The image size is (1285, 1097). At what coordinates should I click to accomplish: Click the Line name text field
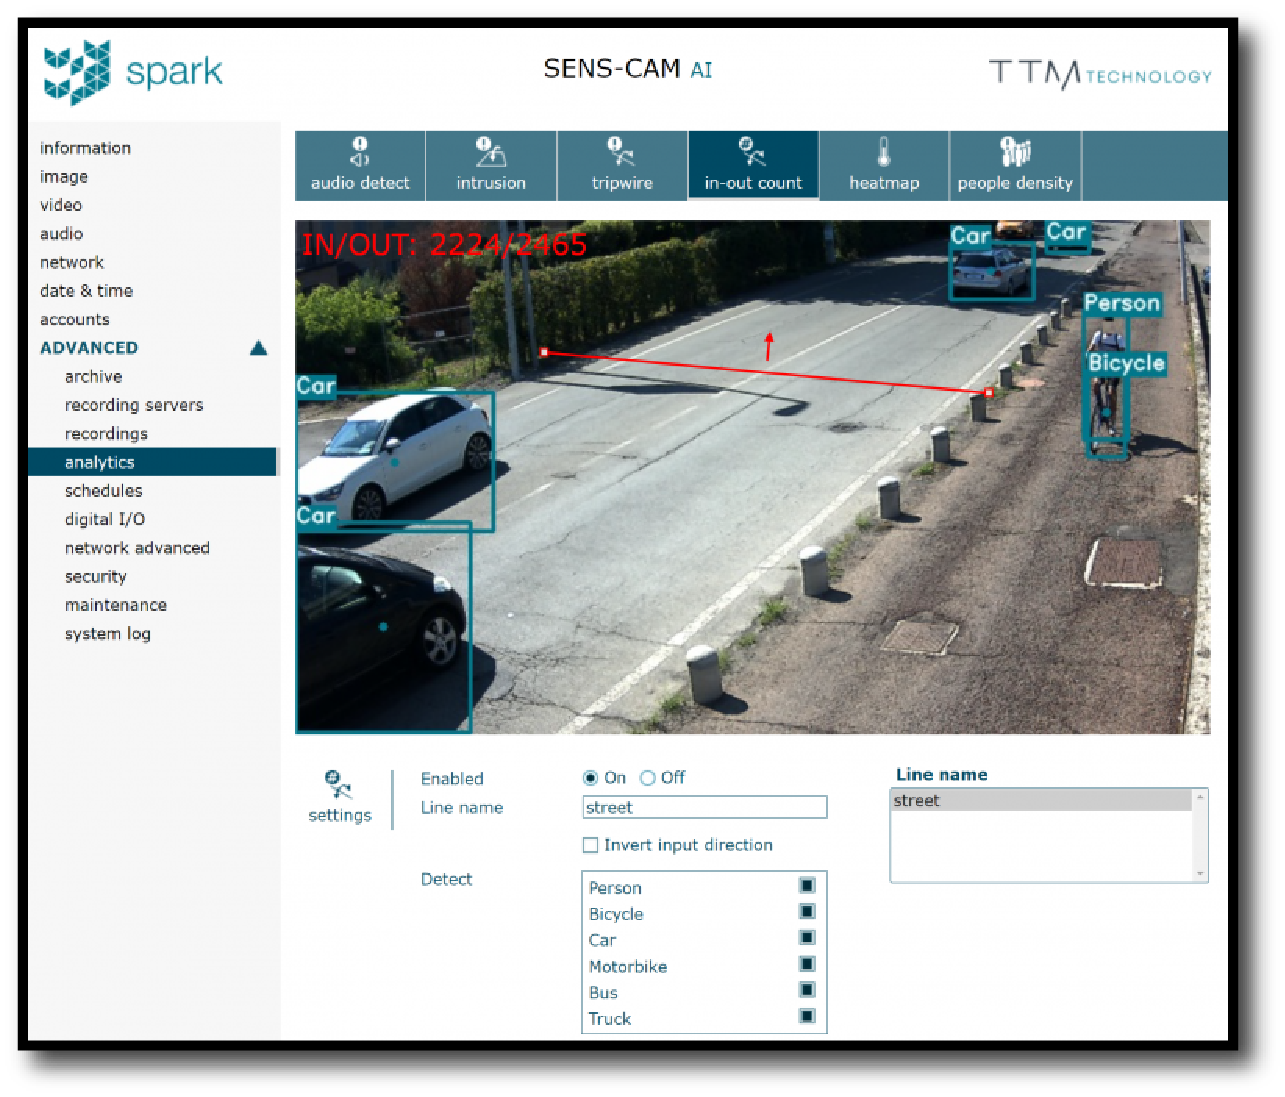(x=704, y=808)
